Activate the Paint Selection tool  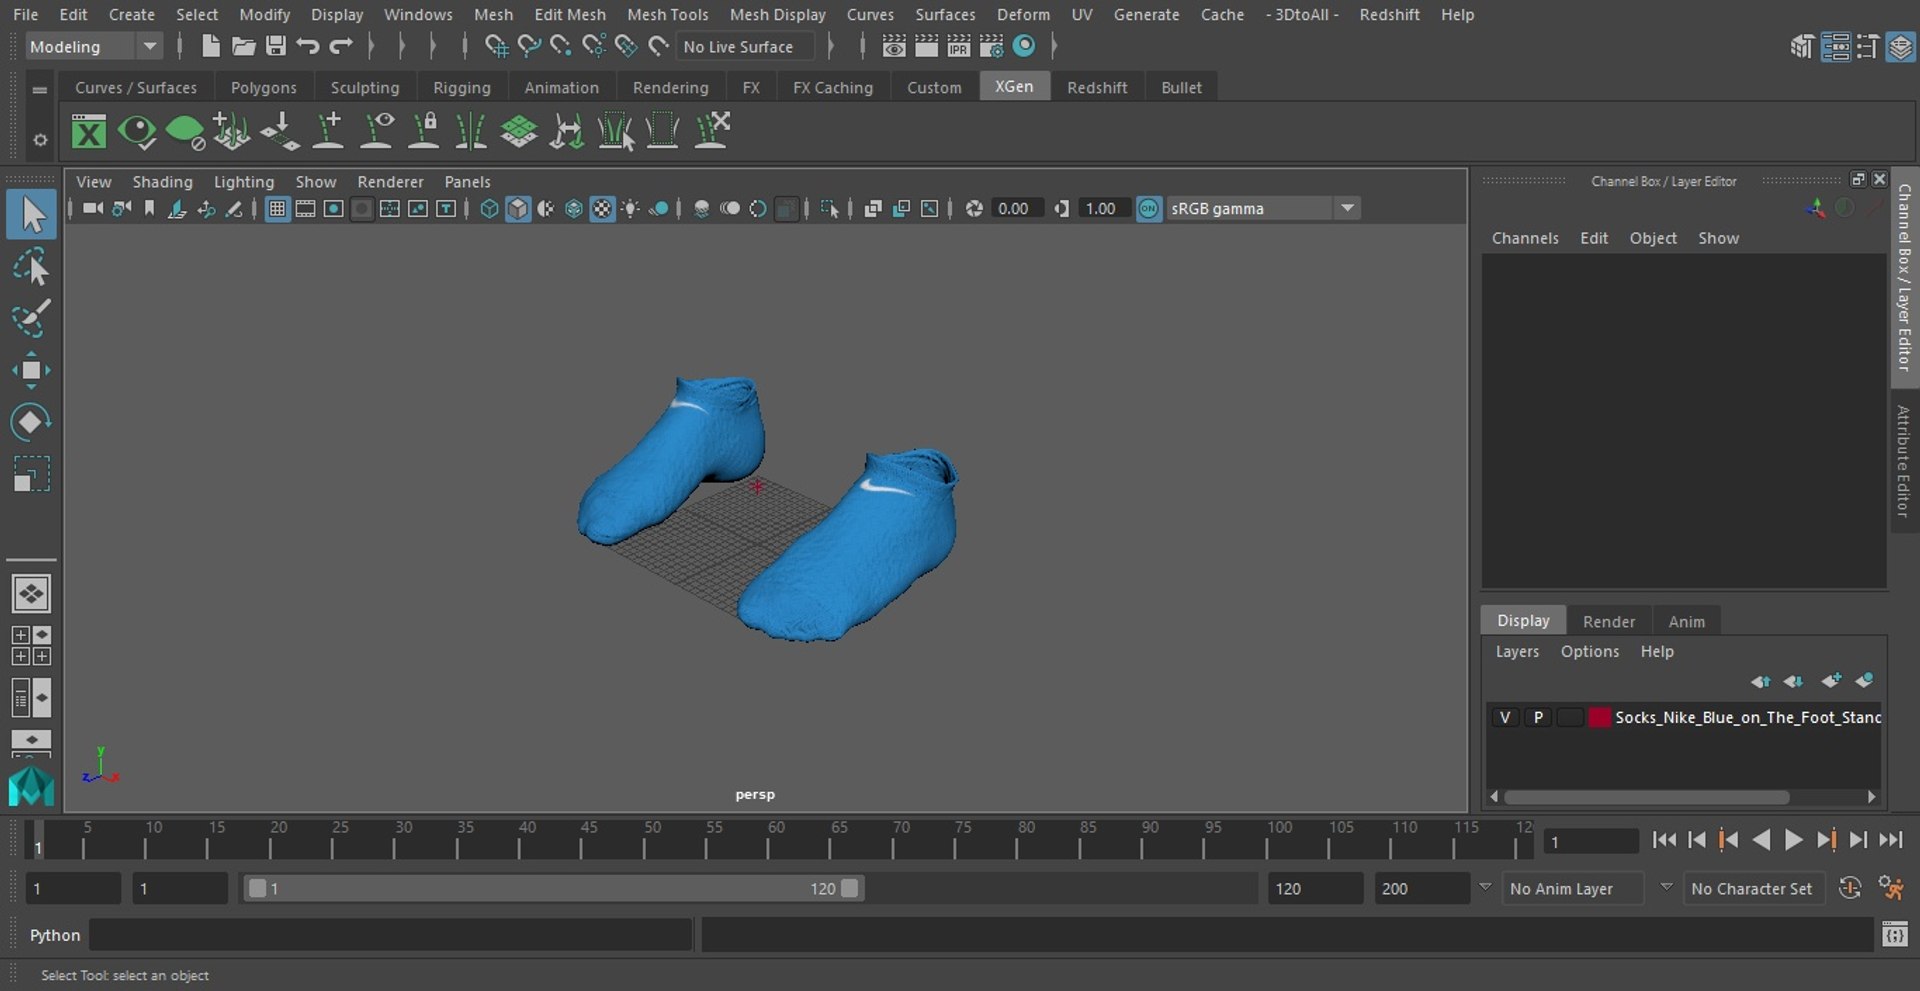[31, 319]
